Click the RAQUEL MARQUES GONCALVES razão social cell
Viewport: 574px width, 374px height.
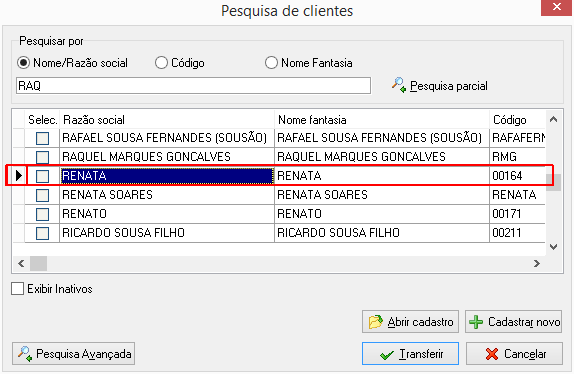point(167,157)
